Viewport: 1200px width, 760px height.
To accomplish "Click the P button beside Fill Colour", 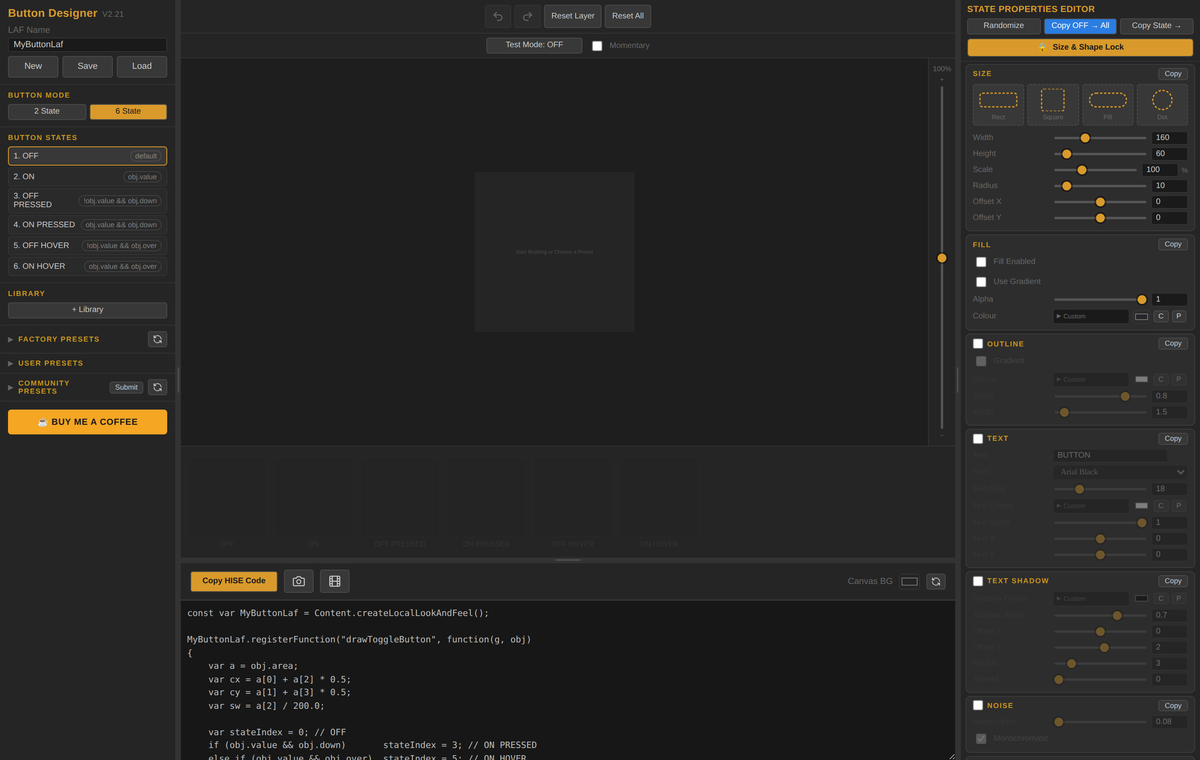I will (1179, 316).
